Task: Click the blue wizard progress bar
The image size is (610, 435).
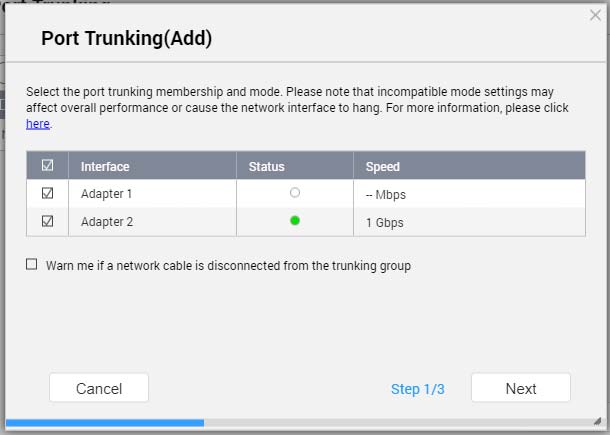Action: coord(105,423)
